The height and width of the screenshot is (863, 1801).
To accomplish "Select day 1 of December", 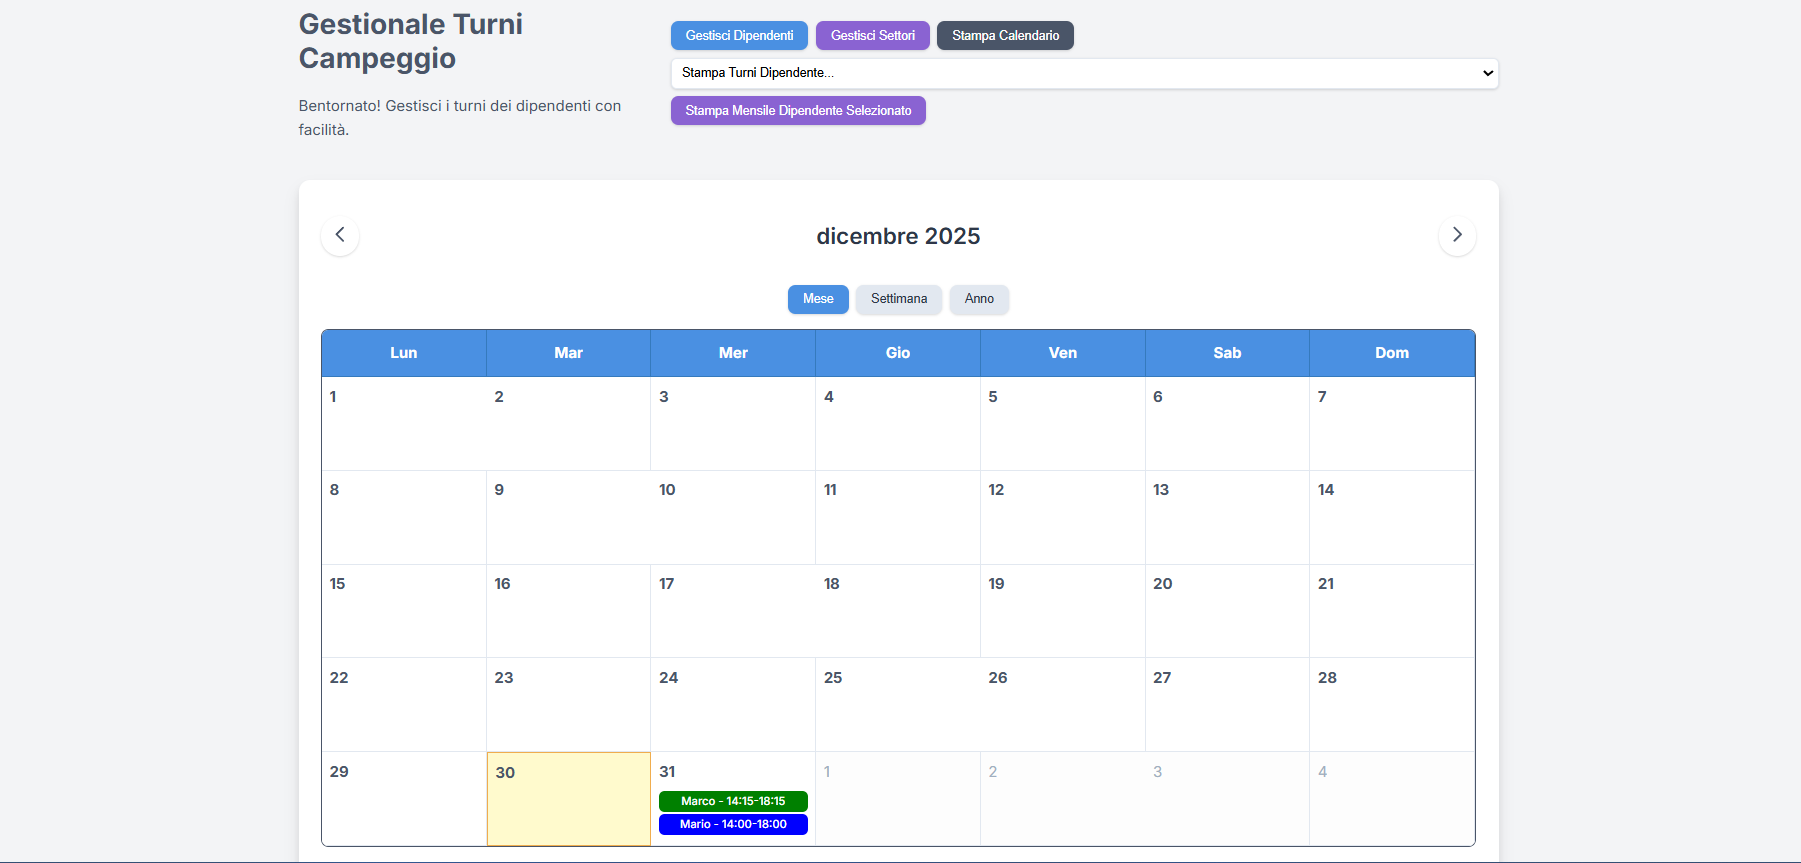I will coord(404,423).
